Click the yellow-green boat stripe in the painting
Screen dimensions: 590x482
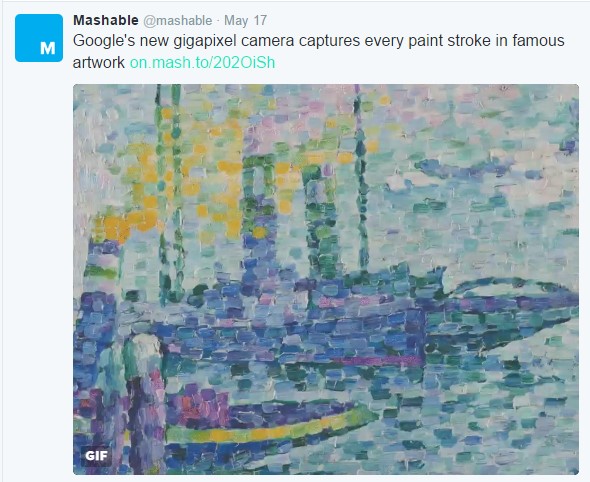pos(271,427)
